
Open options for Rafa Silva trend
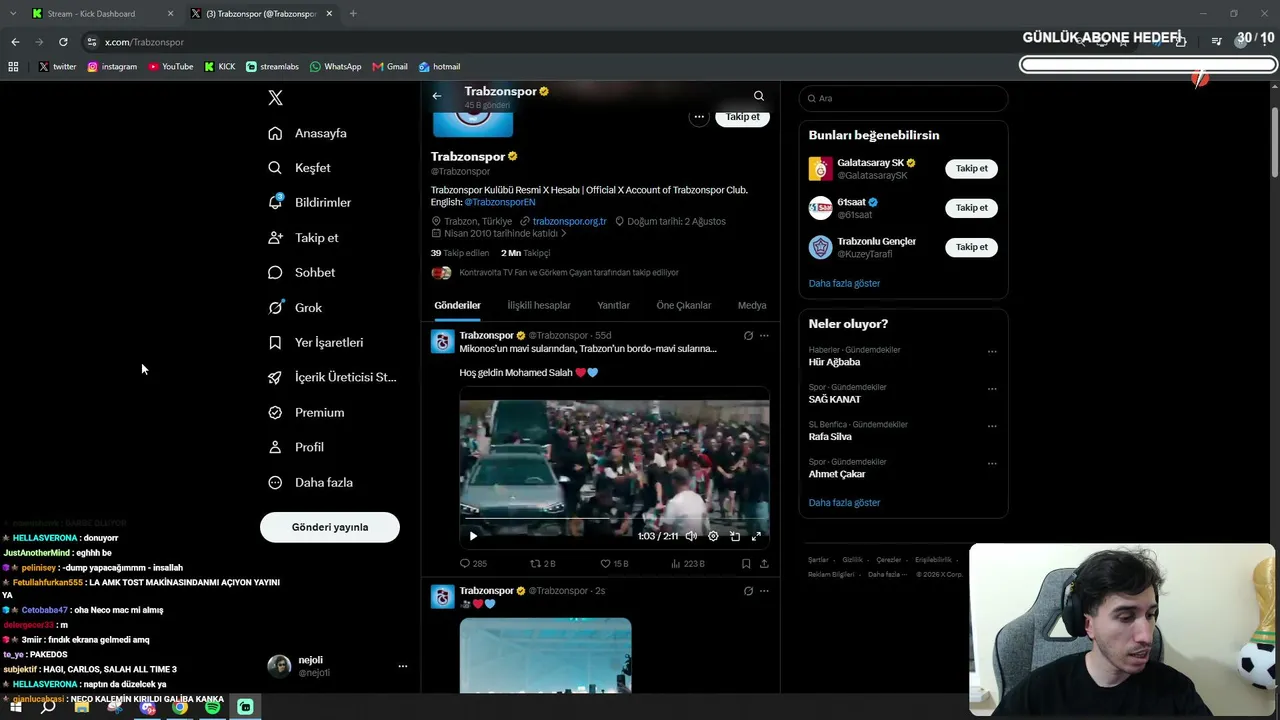[x=992, y=426]
